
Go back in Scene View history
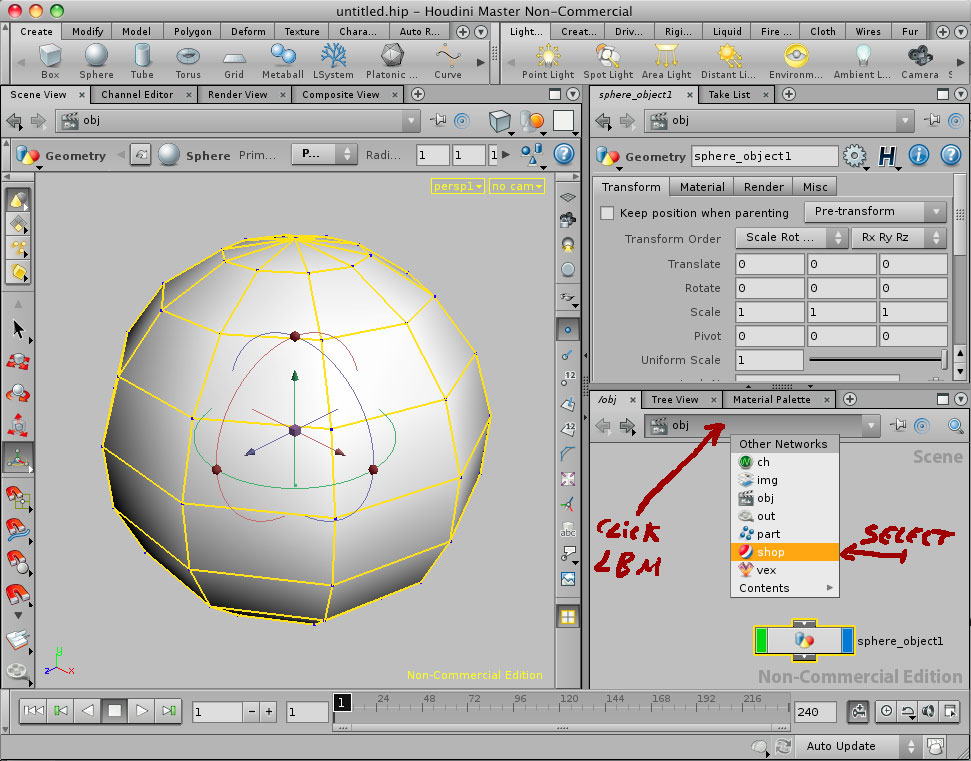14,121
